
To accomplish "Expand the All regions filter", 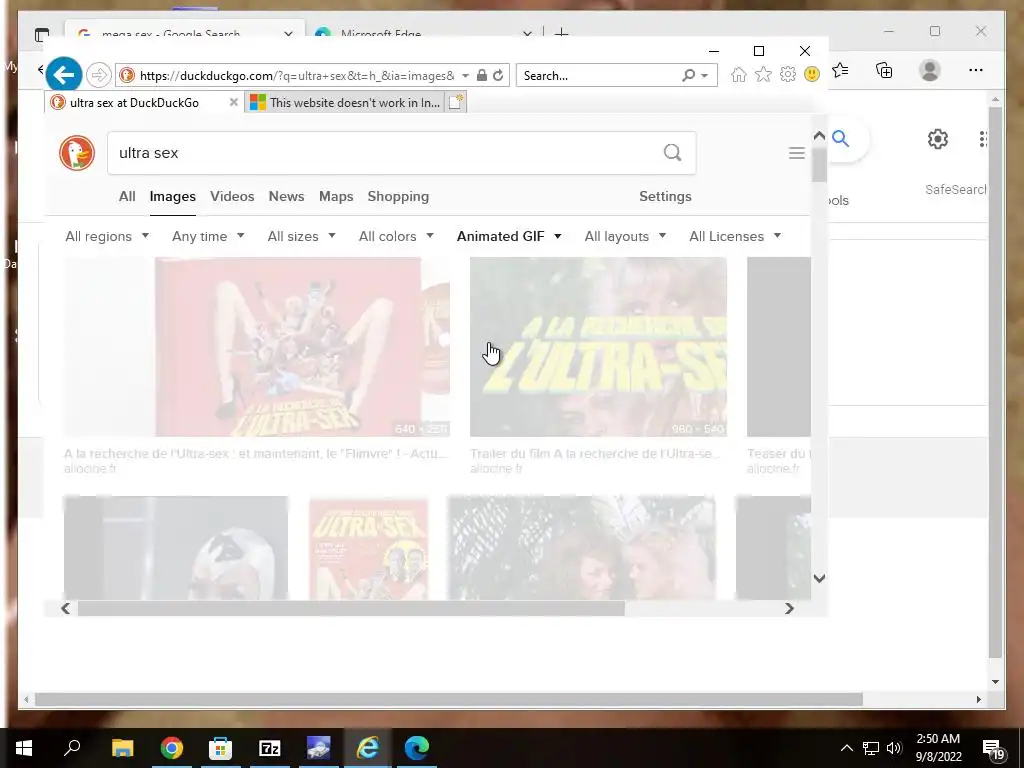I will coord(107,236).
